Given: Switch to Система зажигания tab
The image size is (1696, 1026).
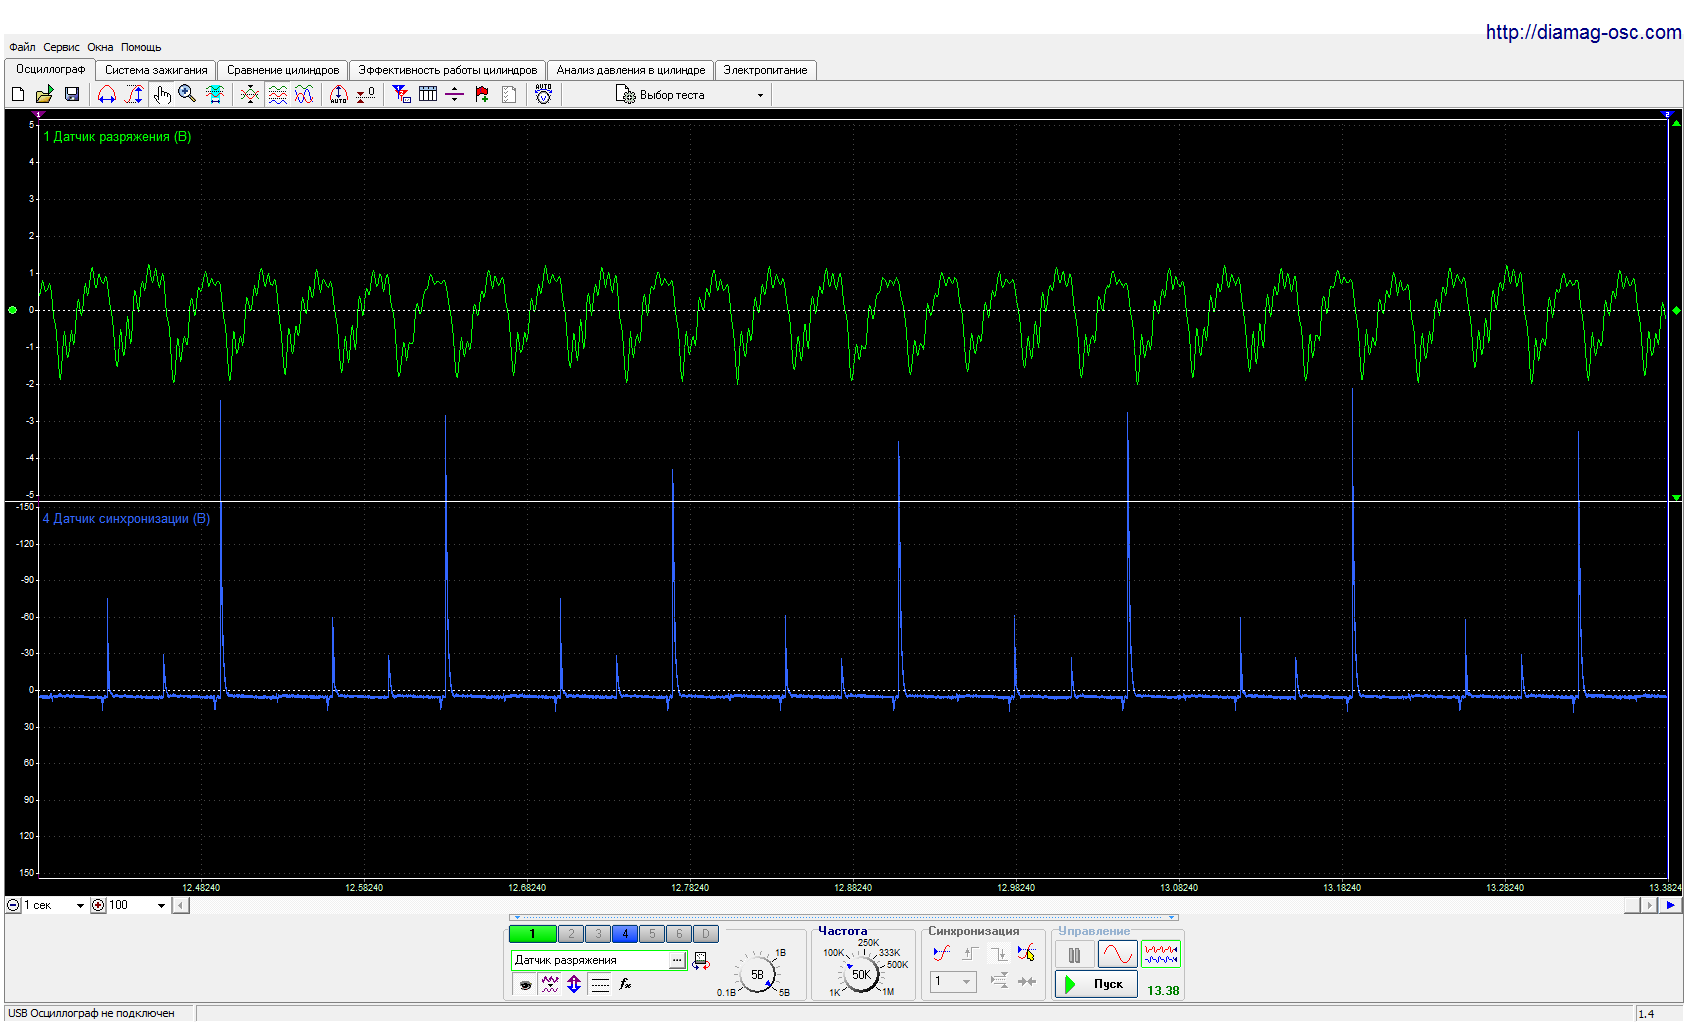Looking at the screenshot, I should pyautogui.click(x=156, y=70).
